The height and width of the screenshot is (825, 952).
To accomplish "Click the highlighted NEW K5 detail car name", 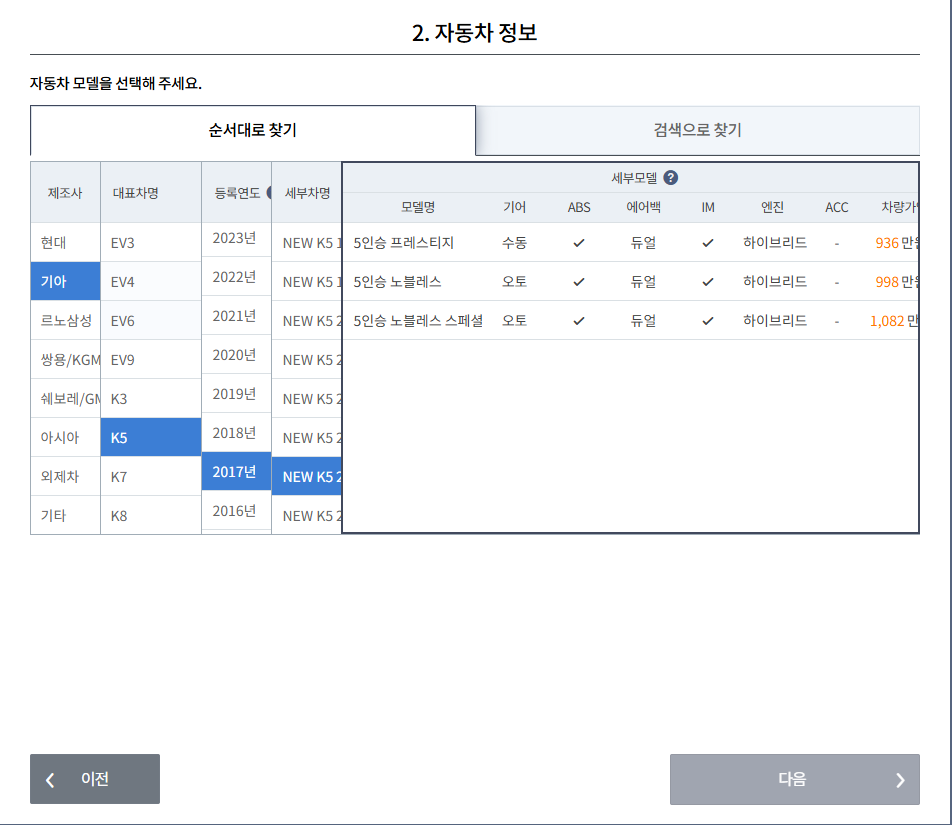I will [x=307, y=476].
